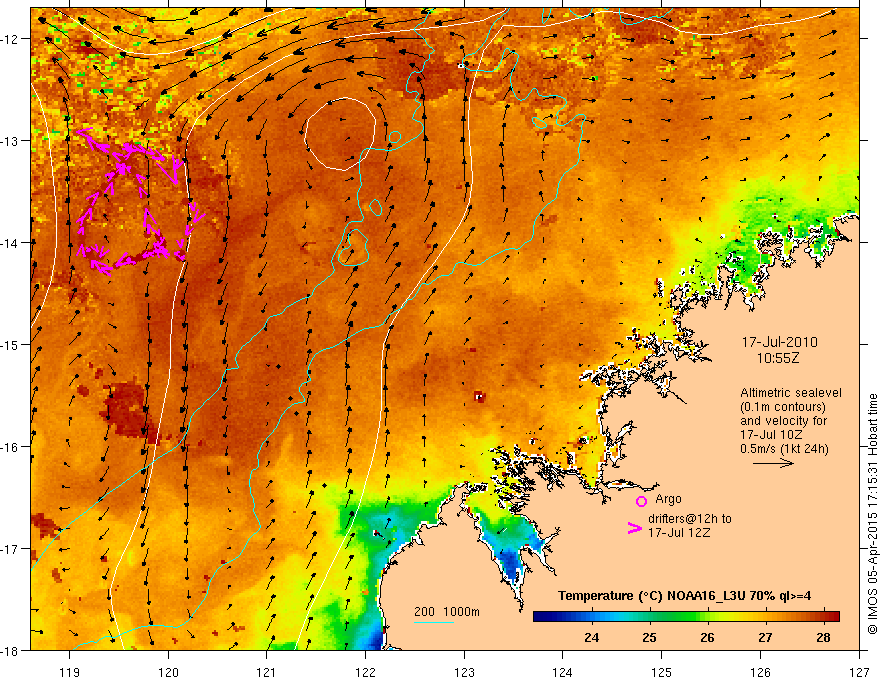Click the magenta Argo circle symbol
This screenshot has width=880, height=680.
click(x=641, y=501)
